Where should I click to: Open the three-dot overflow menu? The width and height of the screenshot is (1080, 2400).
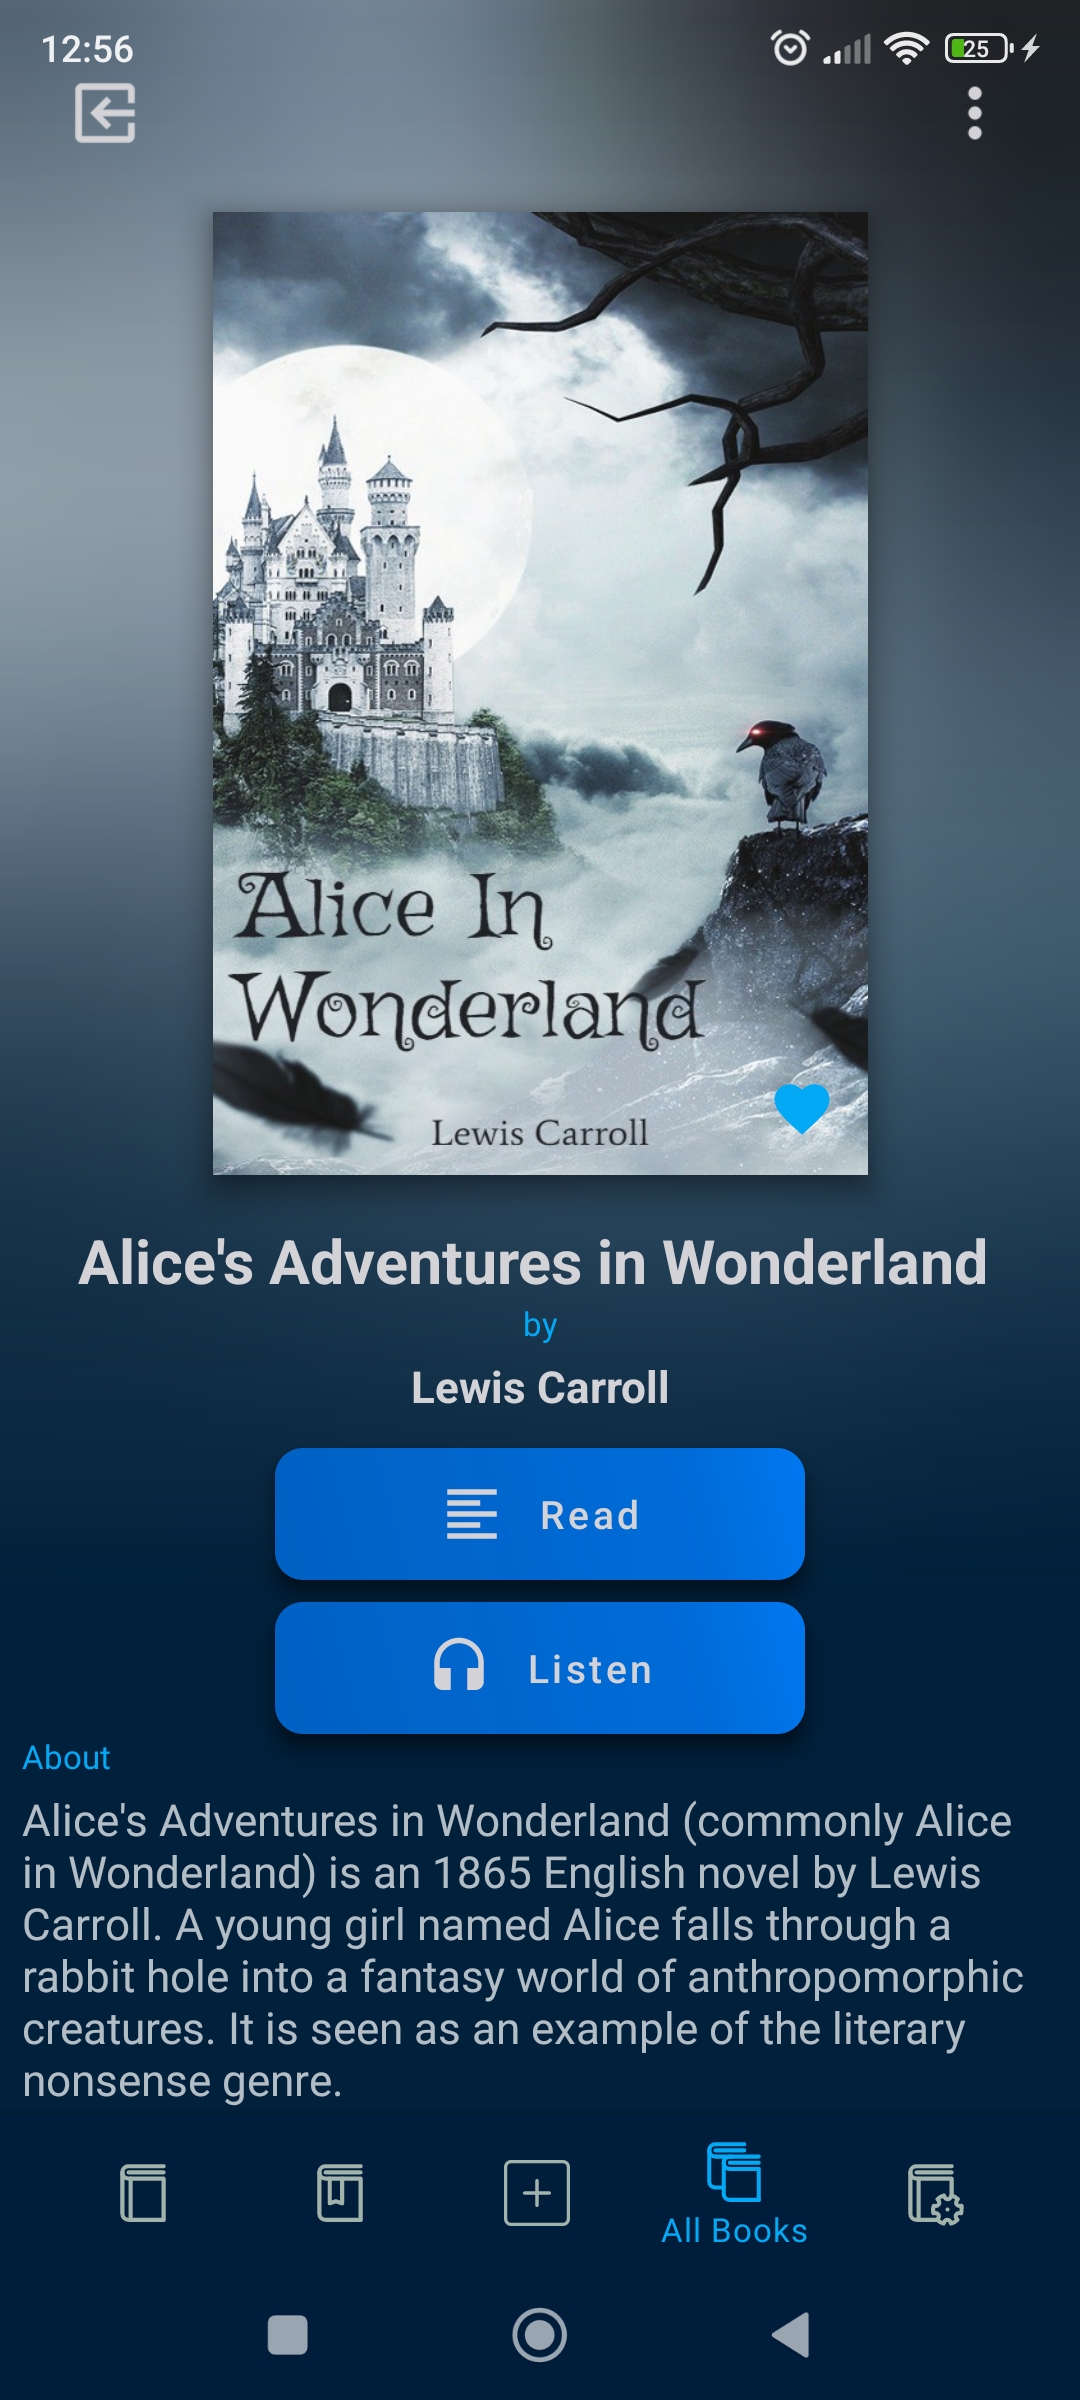point(975,113)
